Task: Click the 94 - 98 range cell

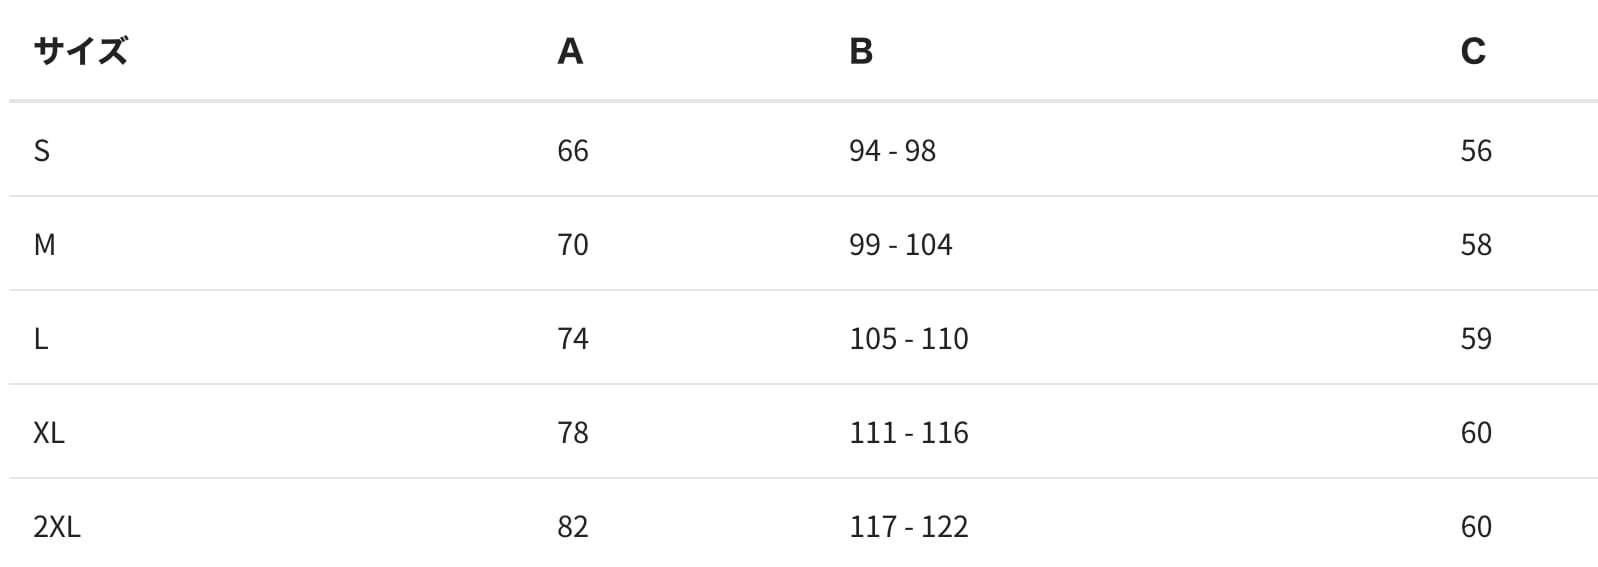Action: point(892,150)
